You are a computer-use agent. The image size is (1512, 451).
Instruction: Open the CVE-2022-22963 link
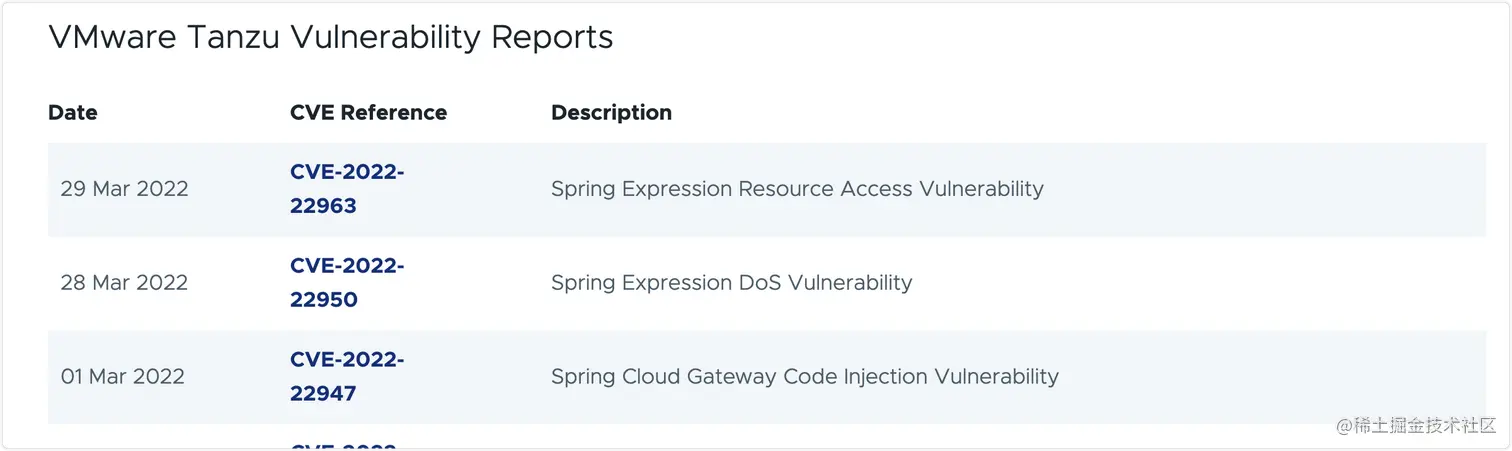point(346,189)
